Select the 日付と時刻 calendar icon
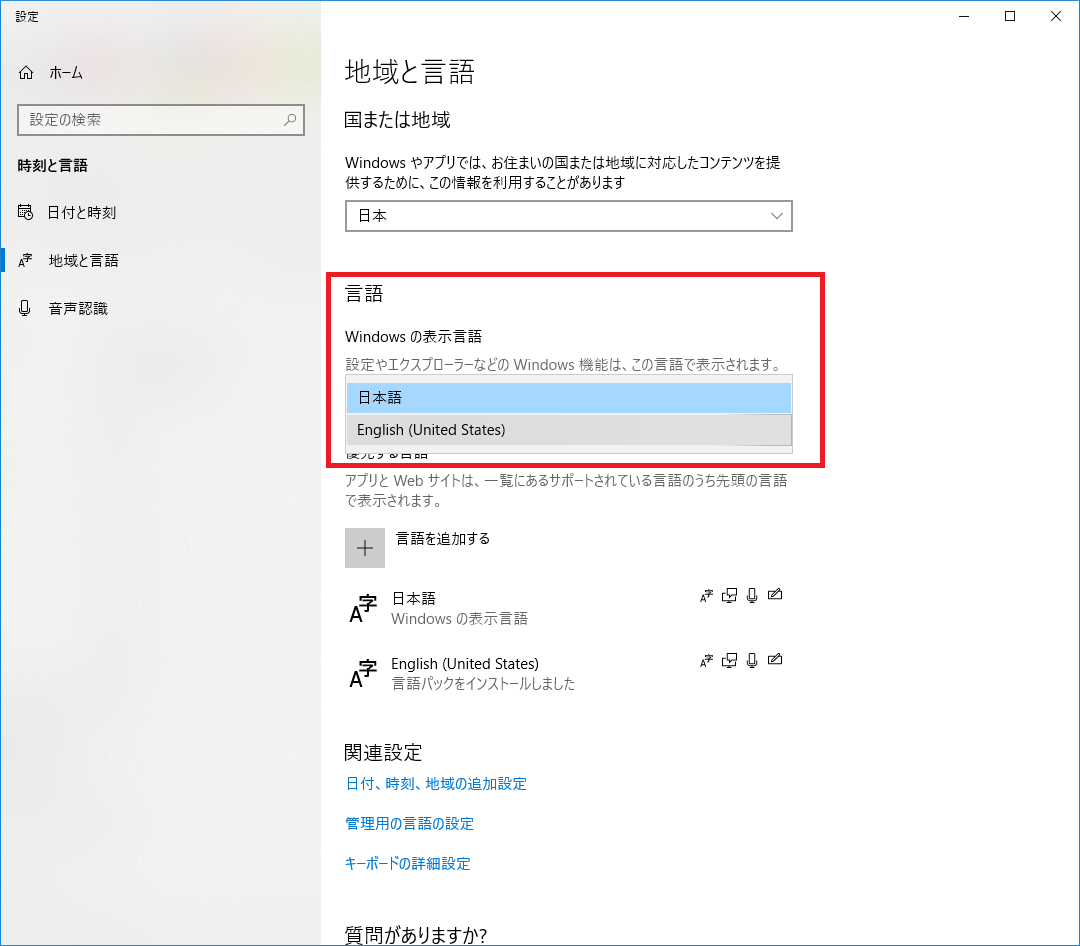This screenshot has height=946, width=1080. tap(23, 212)
